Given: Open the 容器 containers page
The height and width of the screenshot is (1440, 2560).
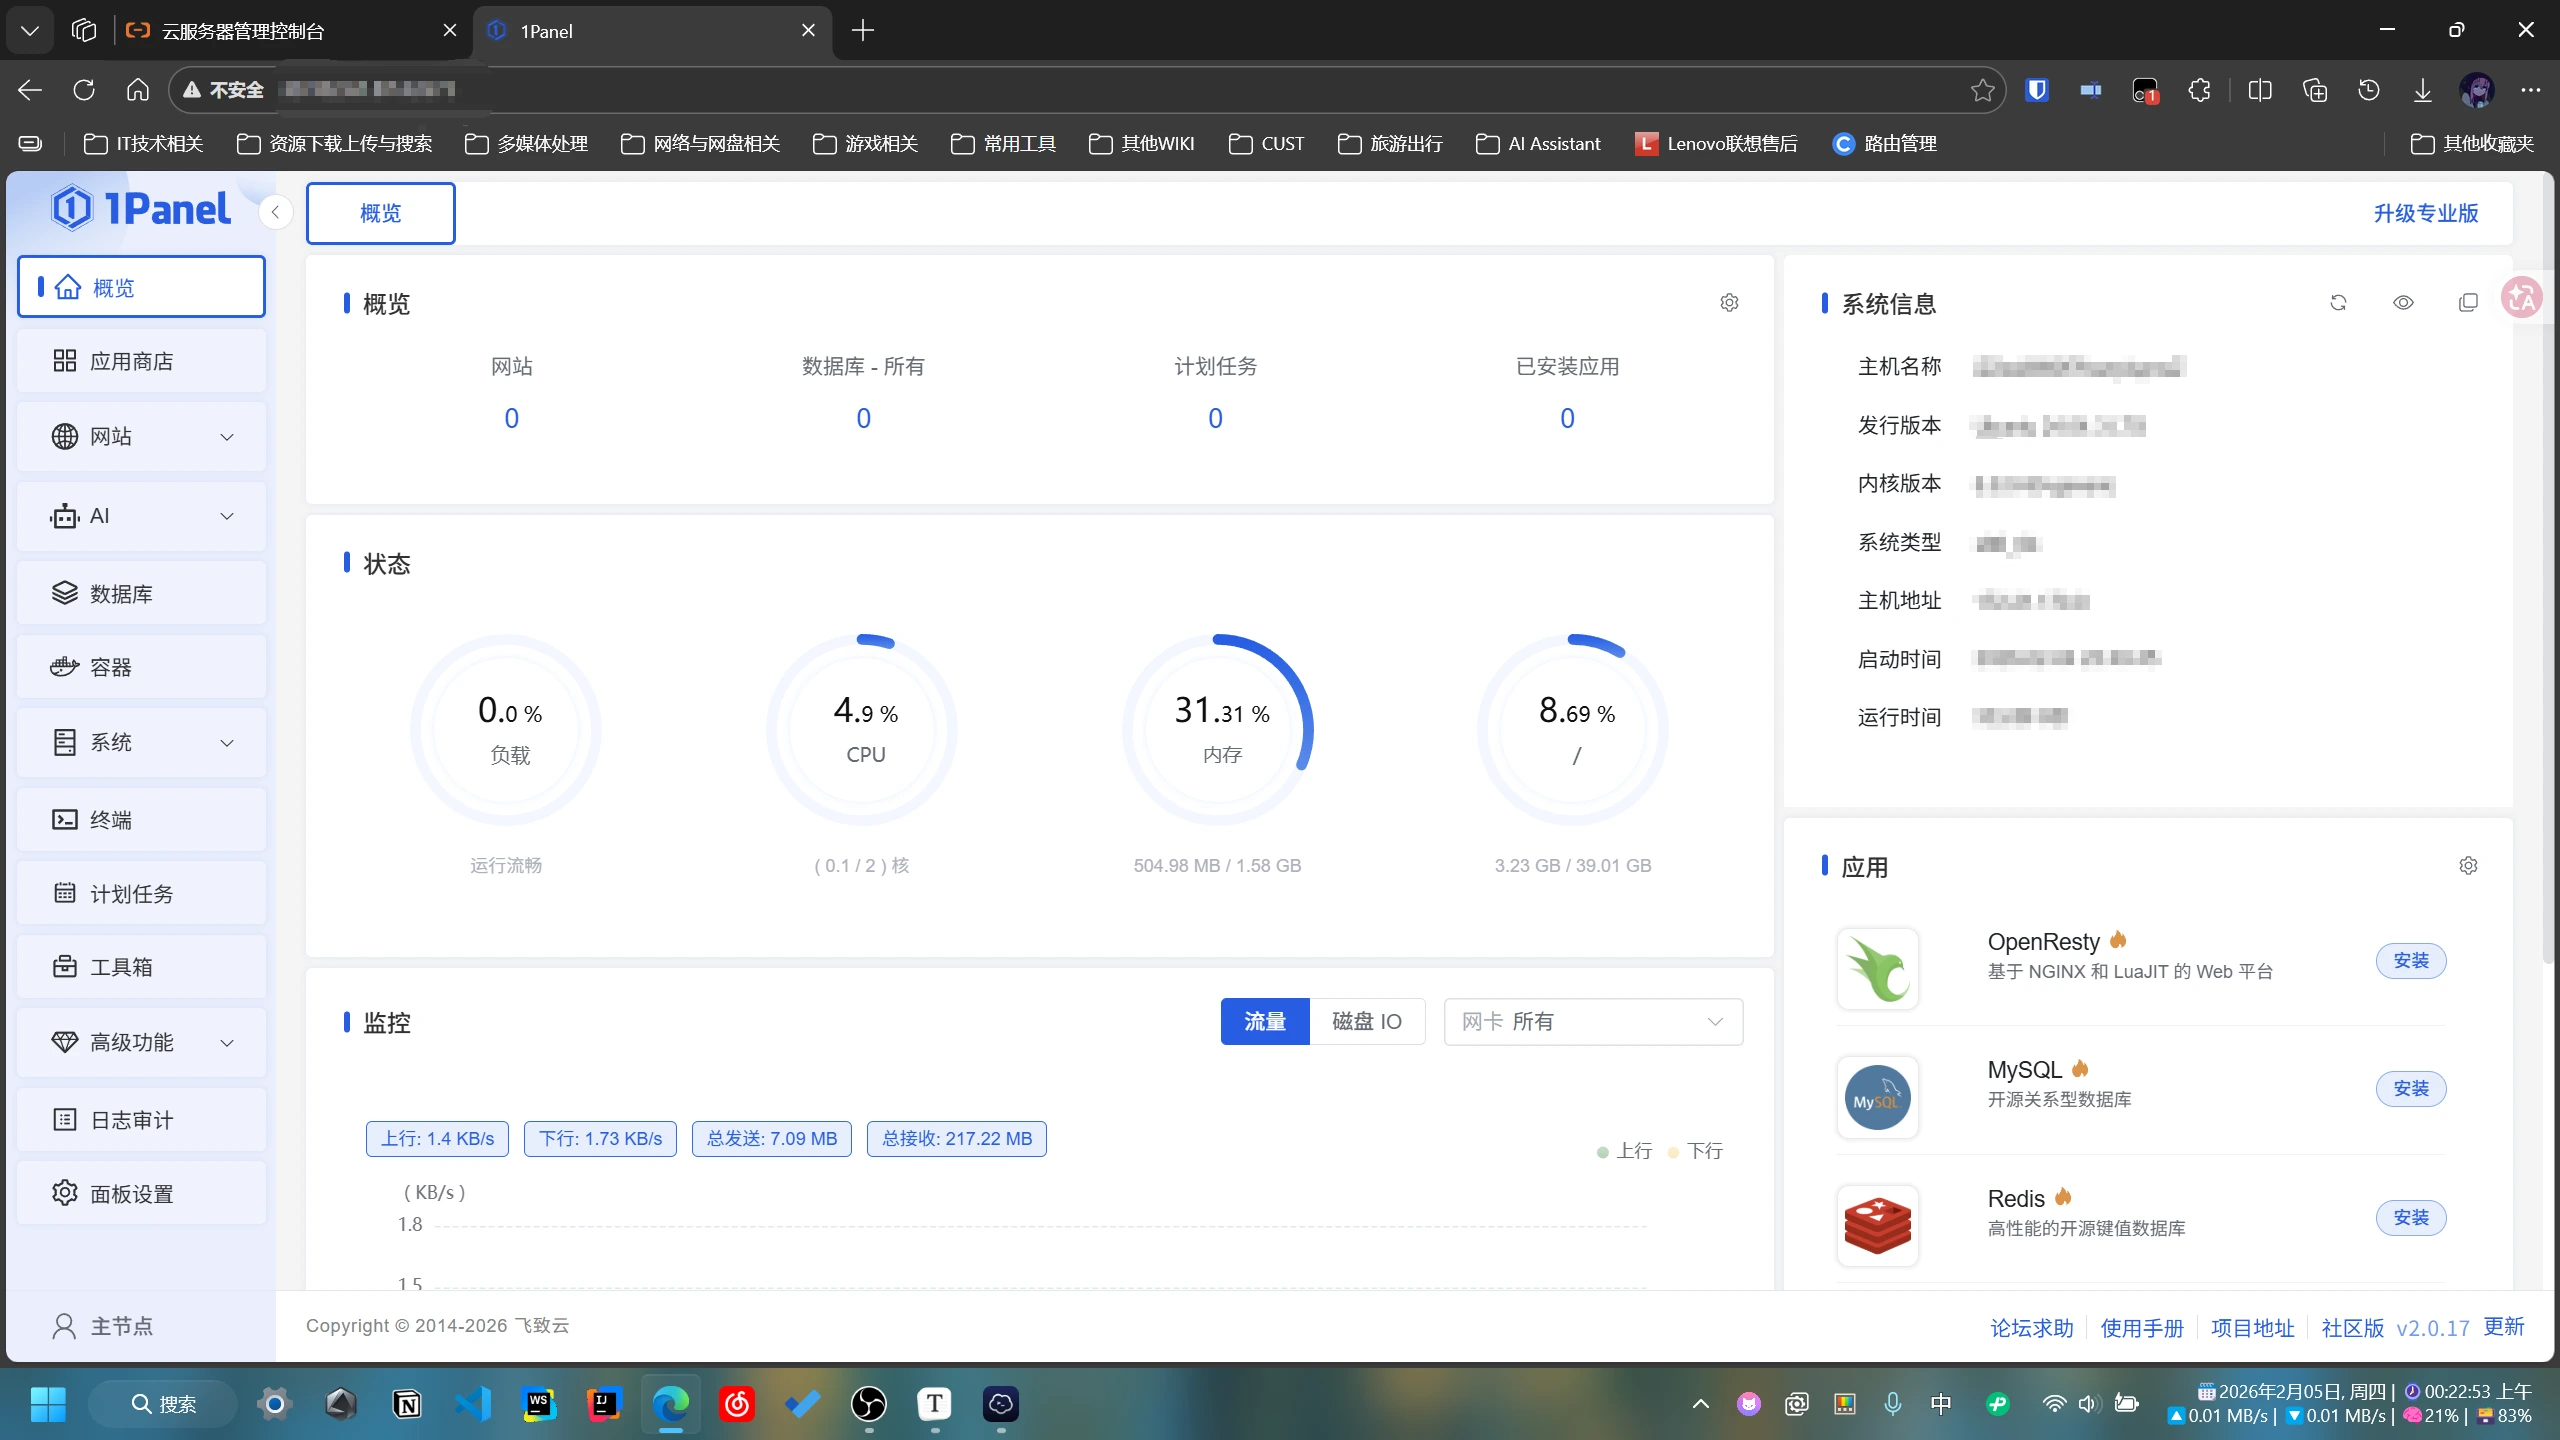Looking at the screenshot, I should tap(141, 667).
